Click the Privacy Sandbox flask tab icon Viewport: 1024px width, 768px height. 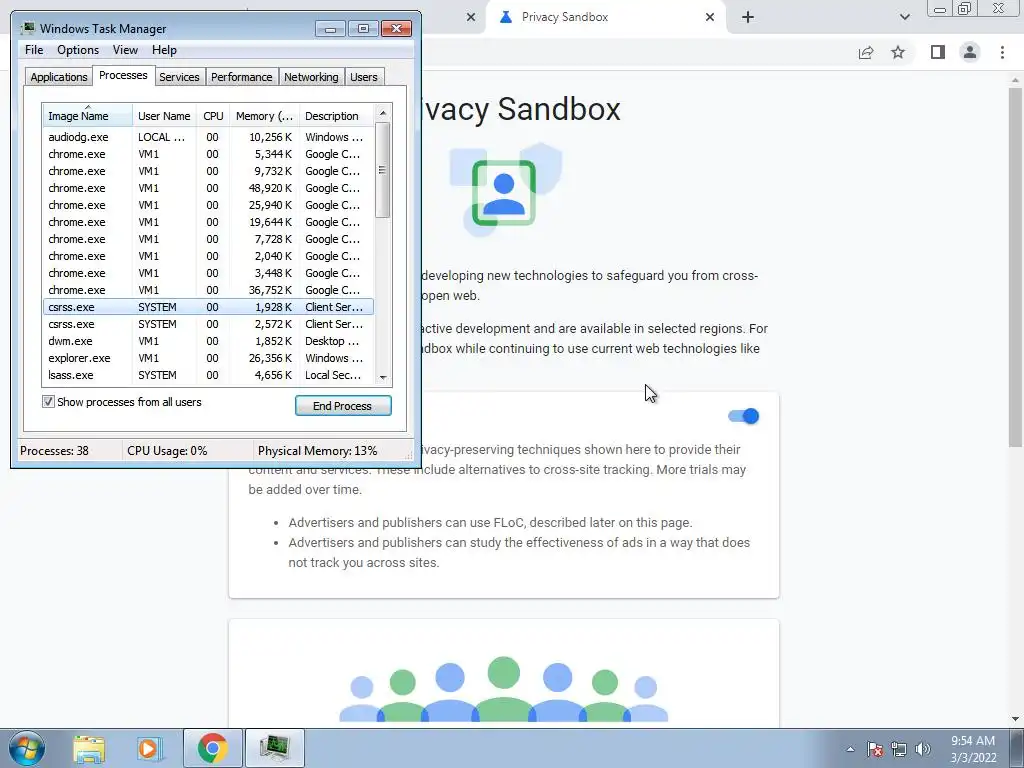(505, 18)
